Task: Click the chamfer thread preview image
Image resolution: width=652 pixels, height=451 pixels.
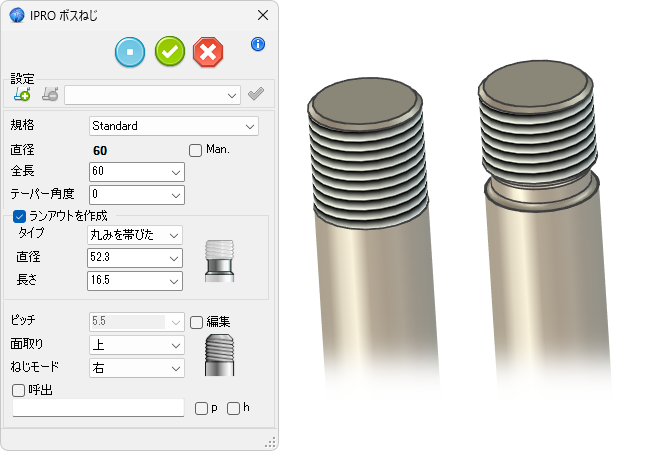Action: (x=218, y=355)
